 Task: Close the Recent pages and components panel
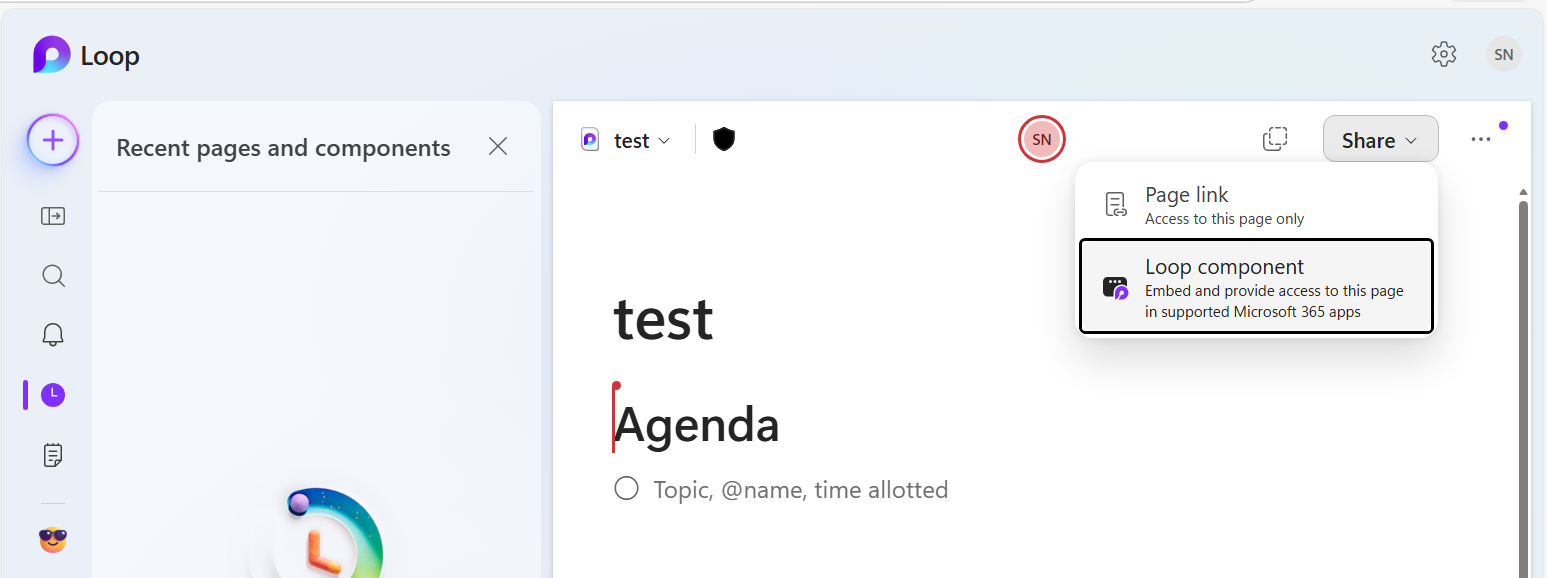click(498, 147)
